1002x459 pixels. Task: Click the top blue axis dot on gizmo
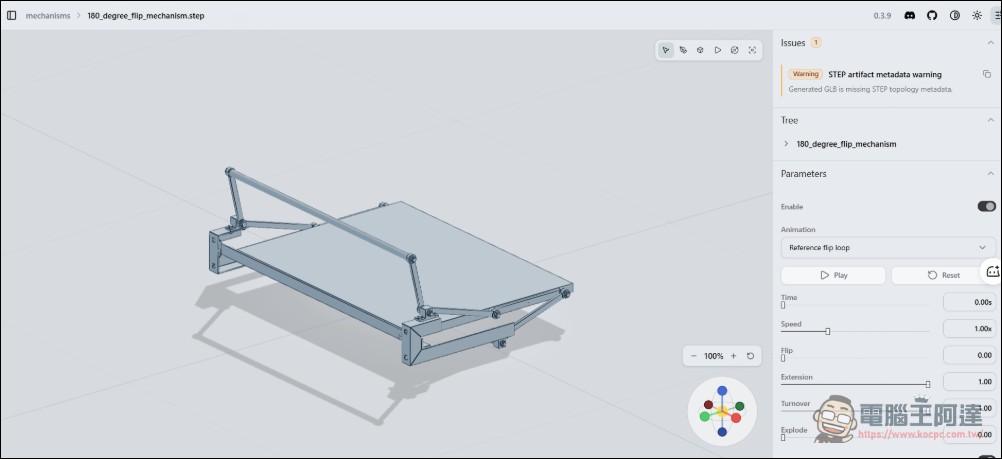(x=722, y=390)
